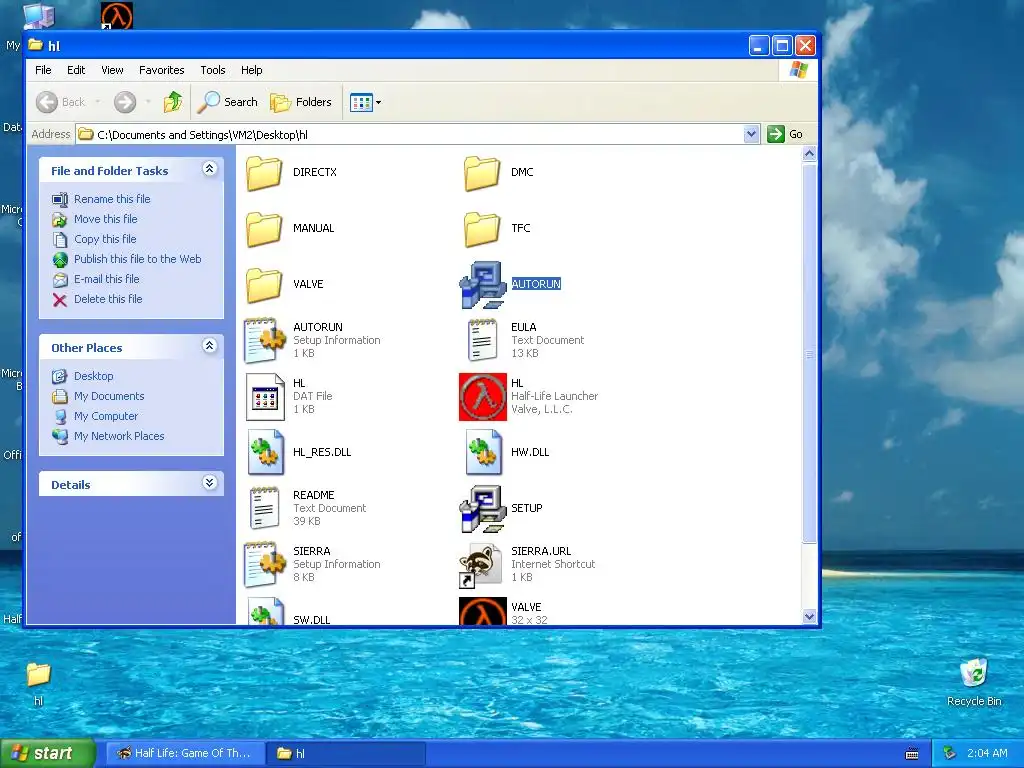Select the VALVE folder icon
This screenshot has width=1024, height=768.
point(264,285)
